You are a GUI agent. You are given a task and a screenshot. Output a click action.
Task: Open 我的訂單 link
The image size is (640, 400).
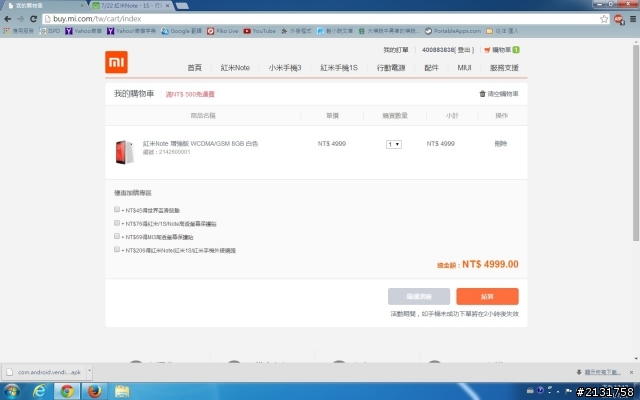click(x=396, y=50)
